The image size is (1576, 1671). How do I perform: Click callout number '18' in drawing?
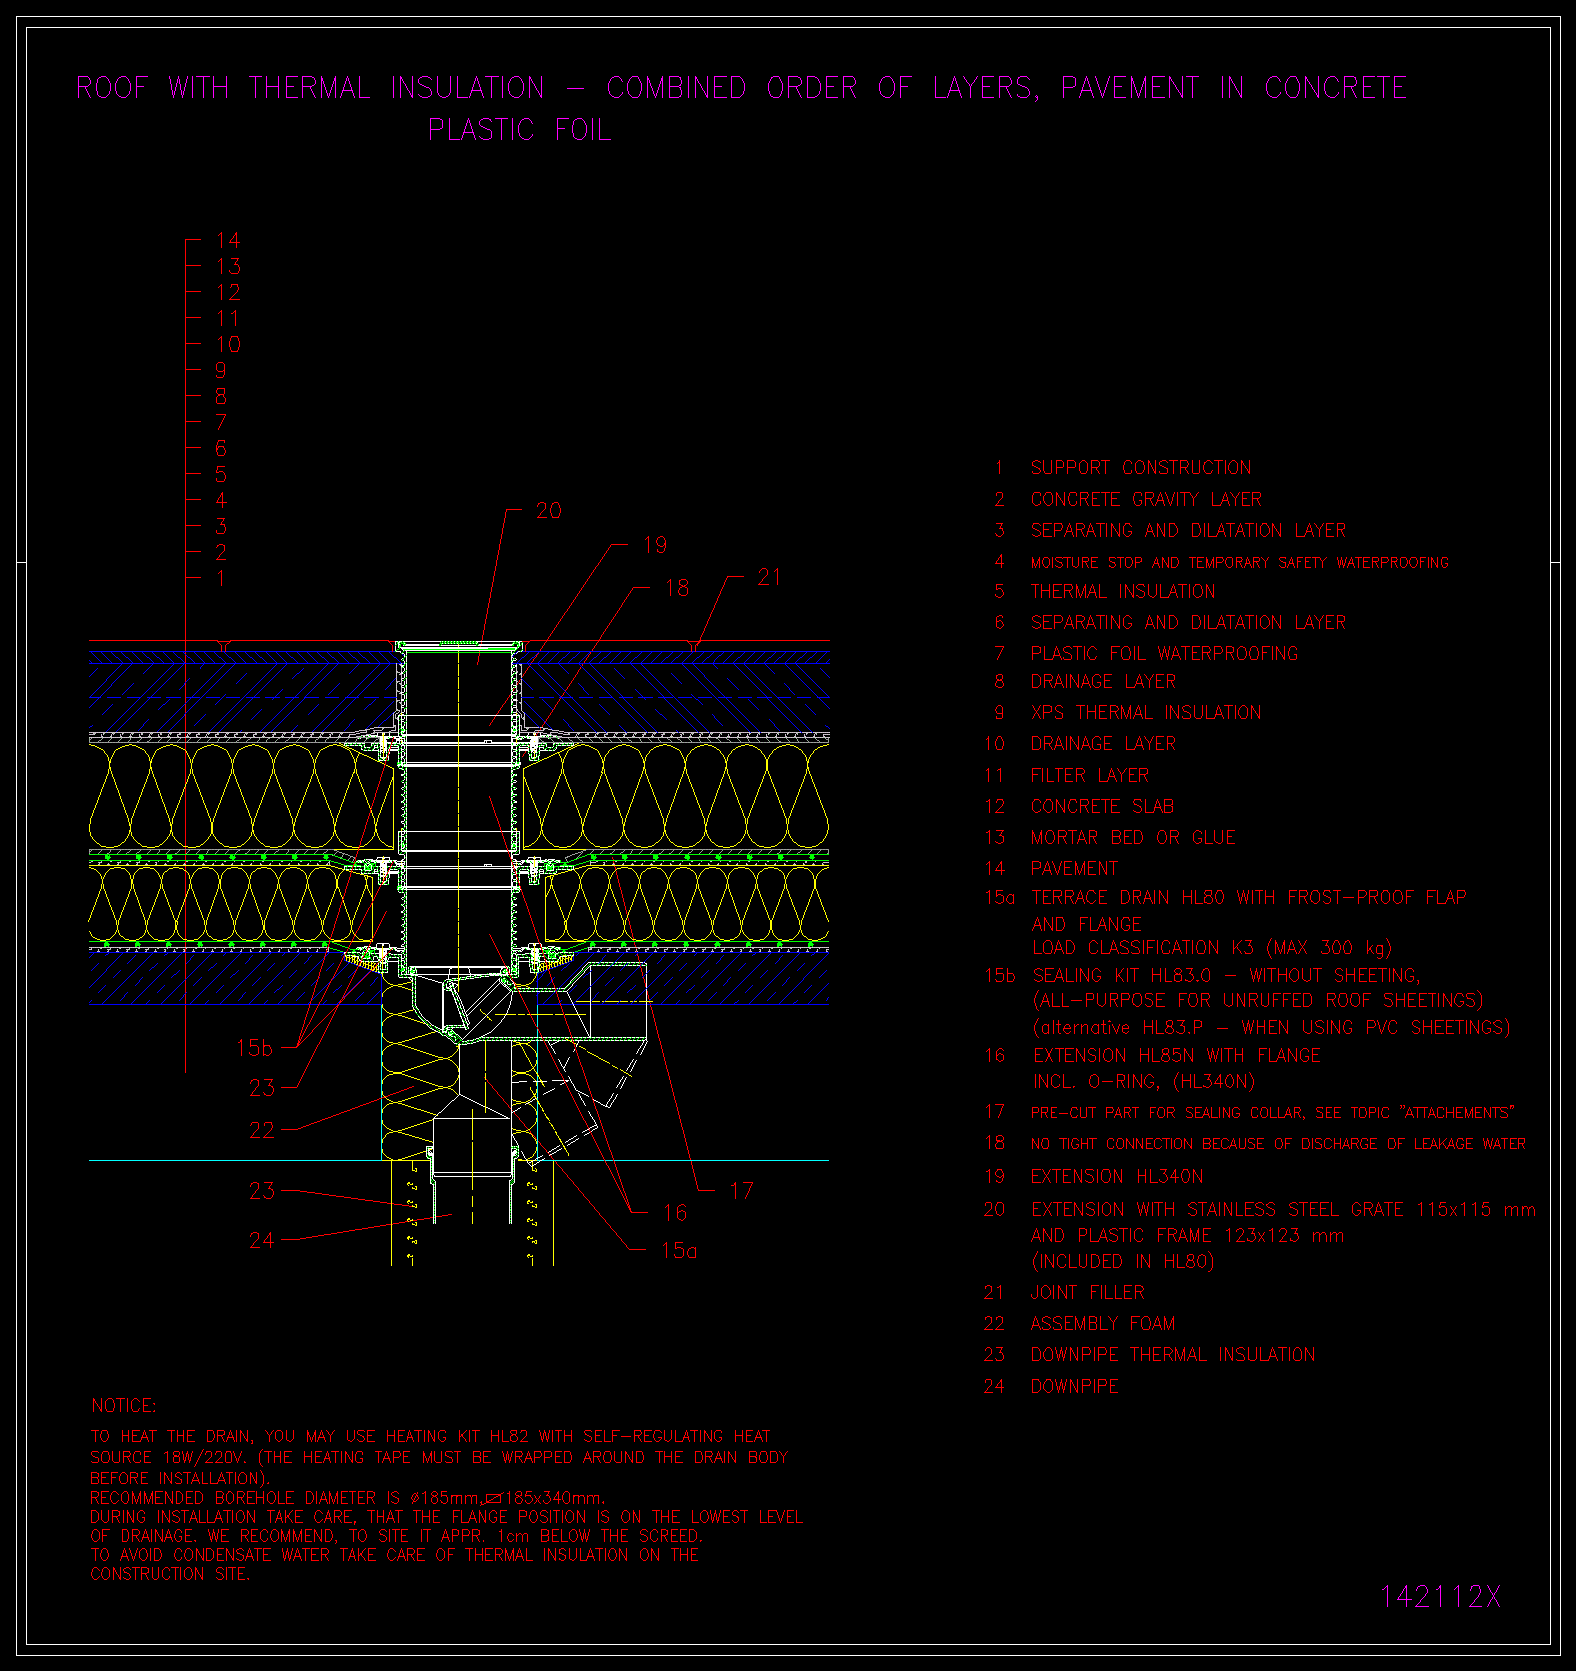click(677, 589)
